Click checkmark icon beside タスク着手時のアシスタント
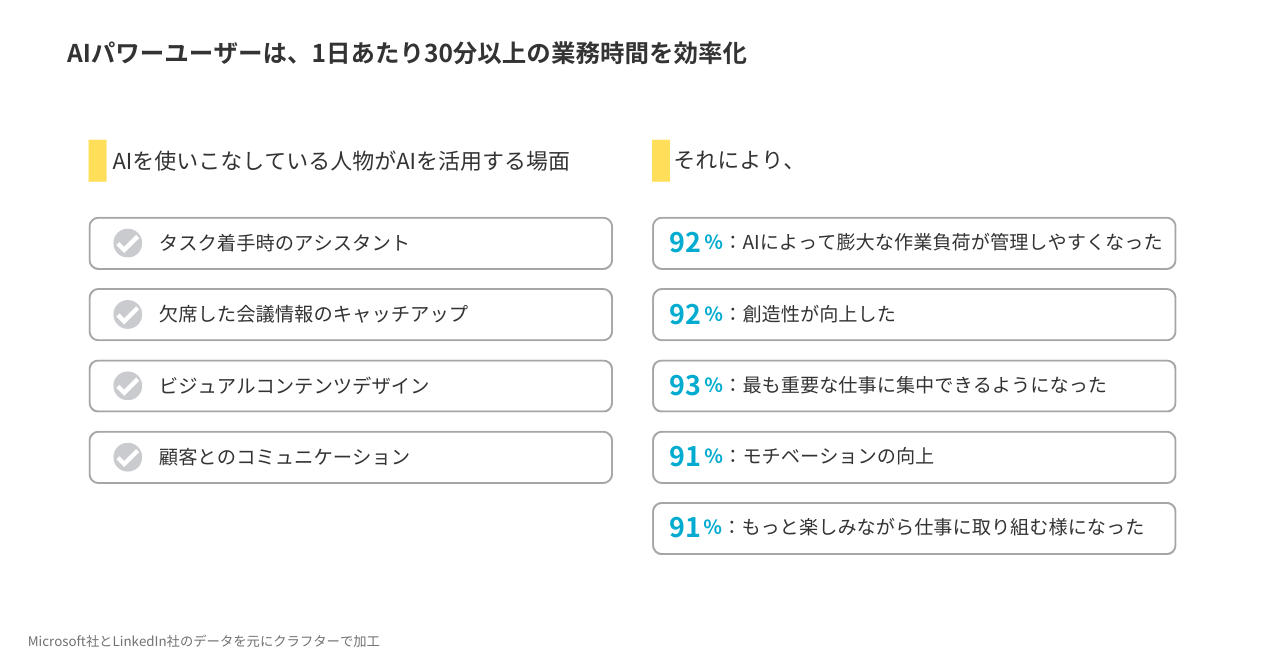The width and height of the screenshot is (1280, 670). click(x=127, y=243)
